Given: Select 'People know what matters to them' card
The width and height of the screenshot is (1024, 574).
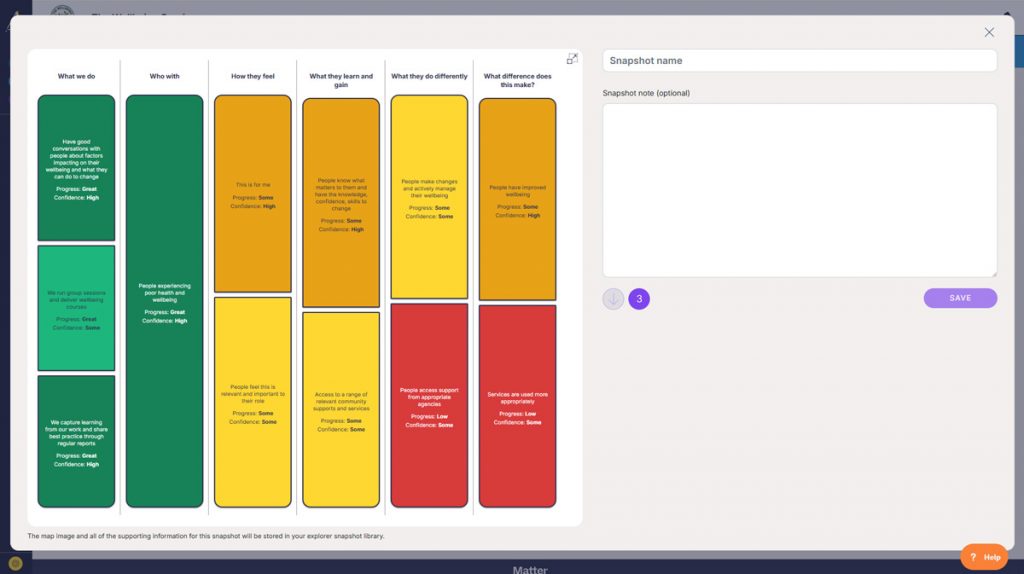Looking at the screenshot, I should tap(341, 202).
